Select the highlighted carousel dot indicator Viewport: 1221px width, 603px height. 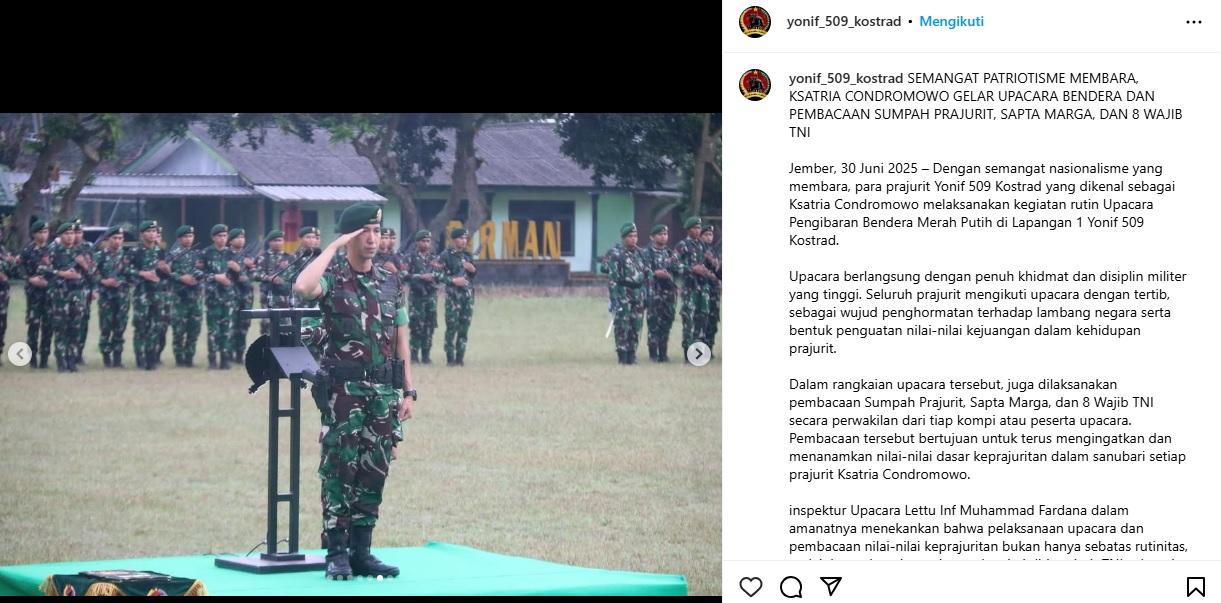[x=380, y=578]
